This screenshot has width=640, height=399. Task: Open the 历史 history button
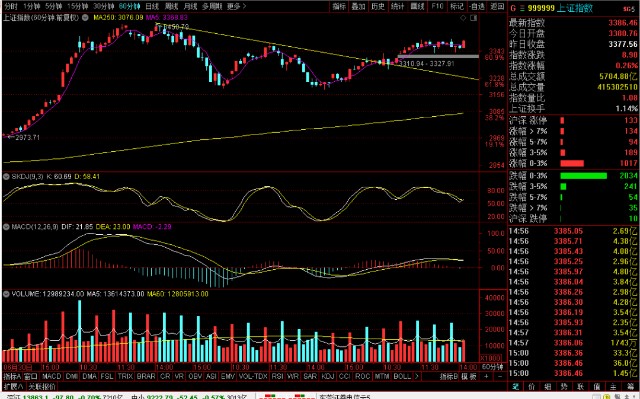tap(378, 6)
